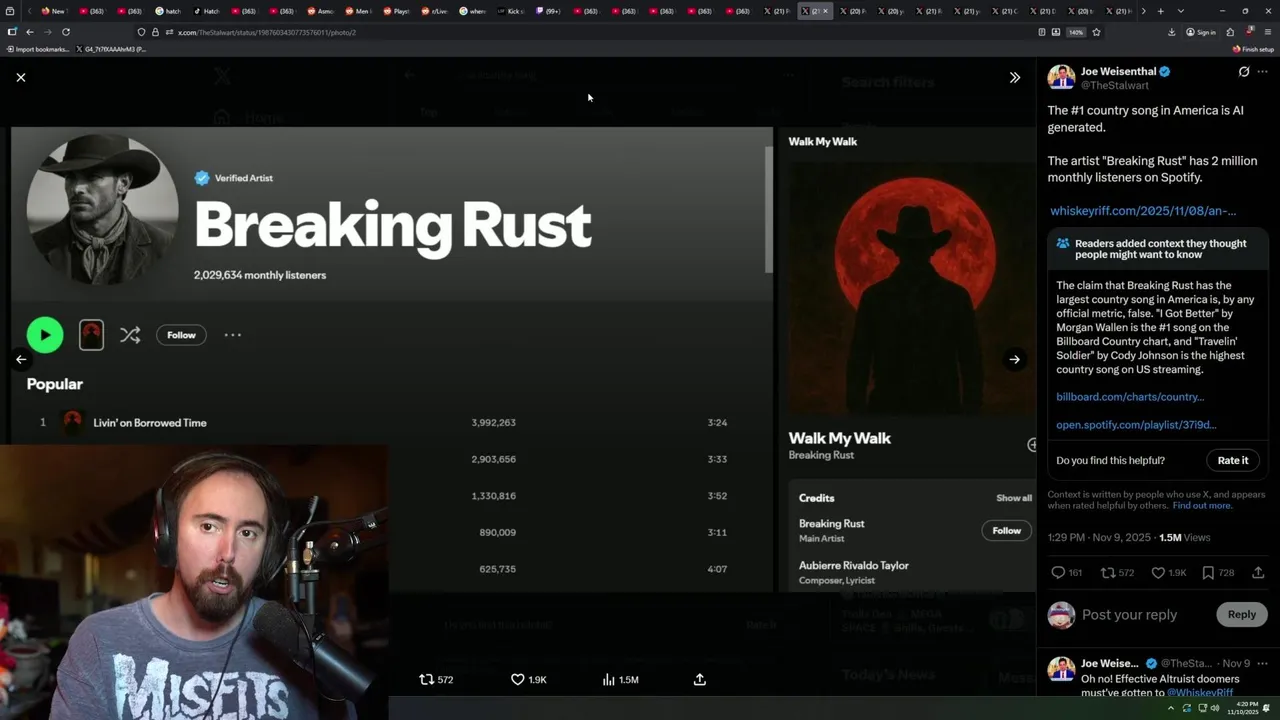Open a new tab with the plus icon
1280x720 pixels.
pyautogui.click(x=1160, y=11)
